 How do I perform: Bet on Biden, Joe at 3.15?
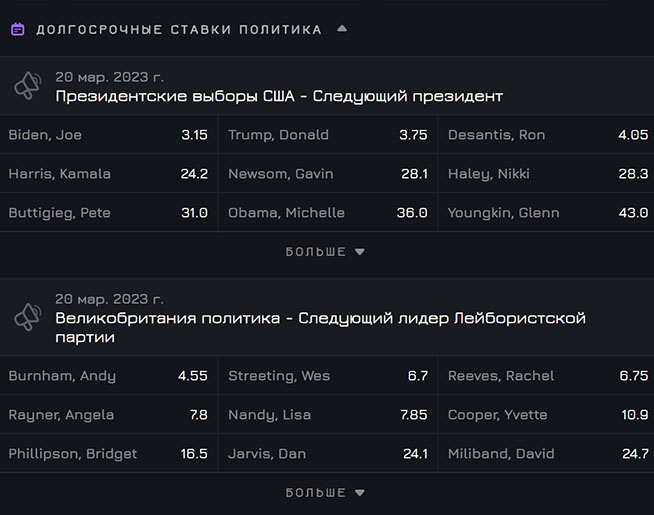108,135
